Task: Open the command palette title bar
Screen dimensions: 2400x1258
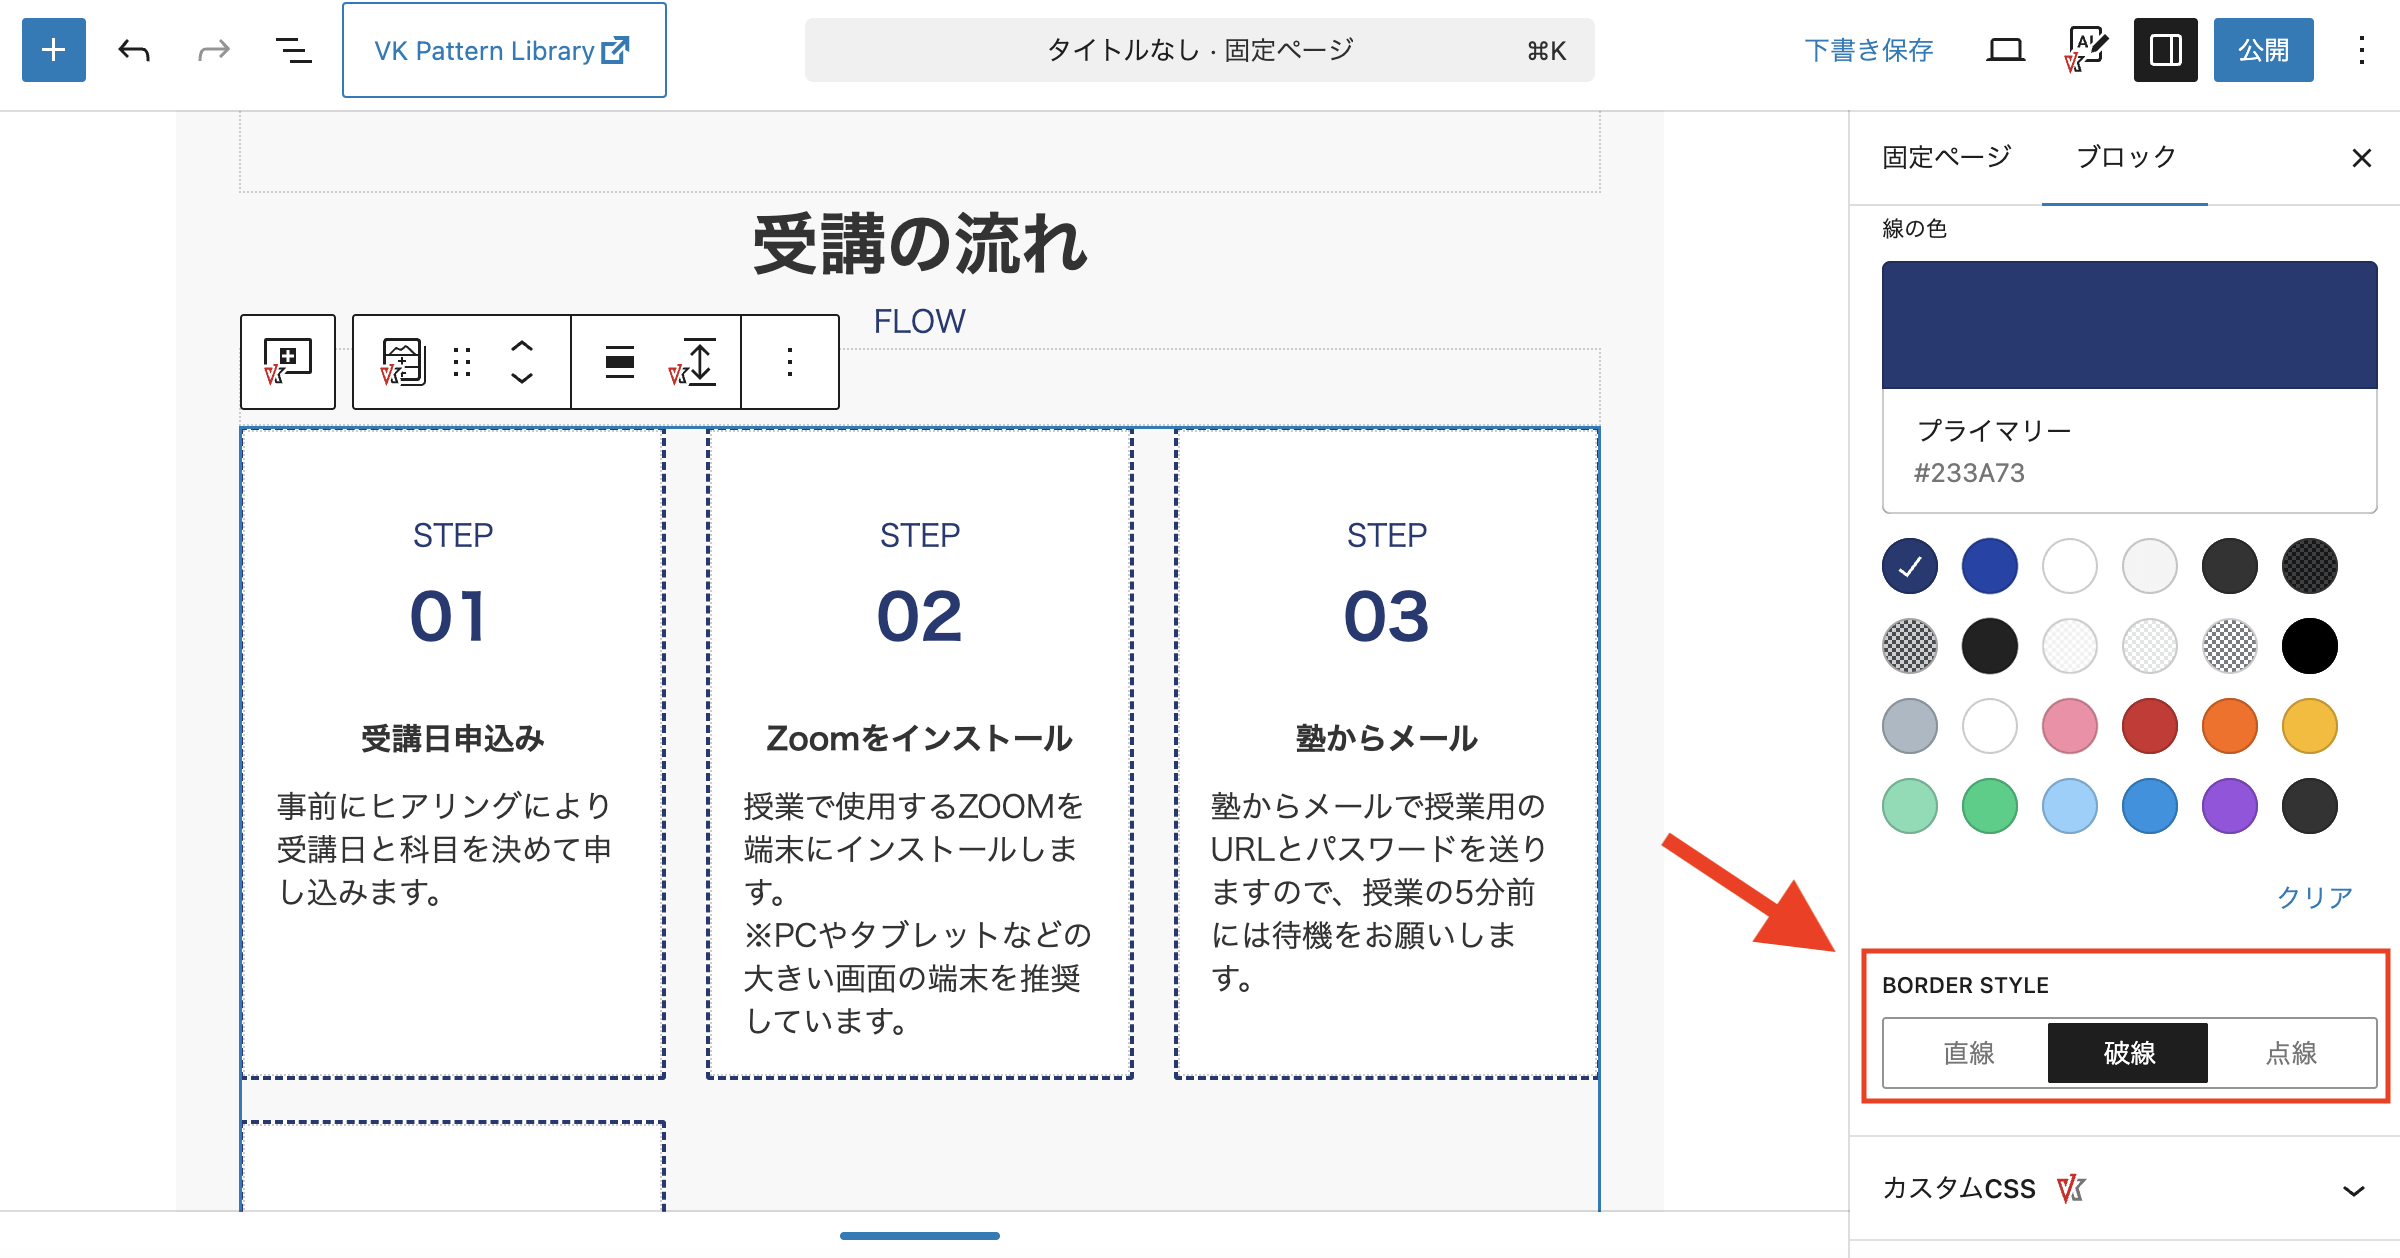Action: tap(1199, 50)
